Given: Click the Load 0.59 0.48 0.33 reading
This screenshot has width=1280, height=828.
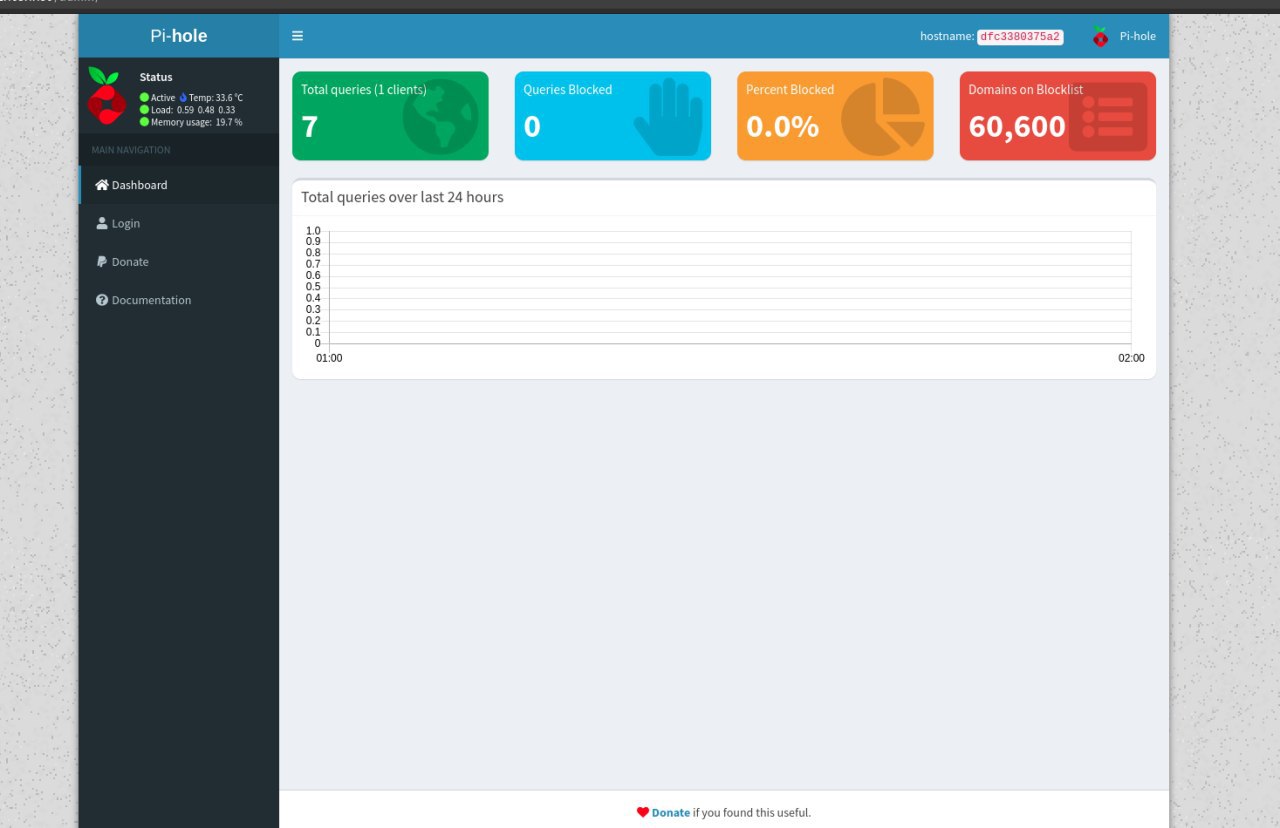Looking at the screenshot, I should 193,109.
